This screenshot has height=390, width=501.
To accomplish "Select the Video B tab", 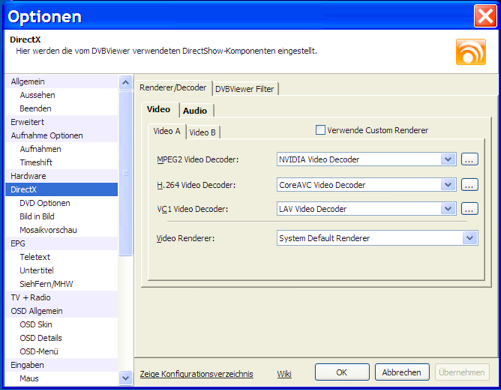I will [x=202, y=132].
